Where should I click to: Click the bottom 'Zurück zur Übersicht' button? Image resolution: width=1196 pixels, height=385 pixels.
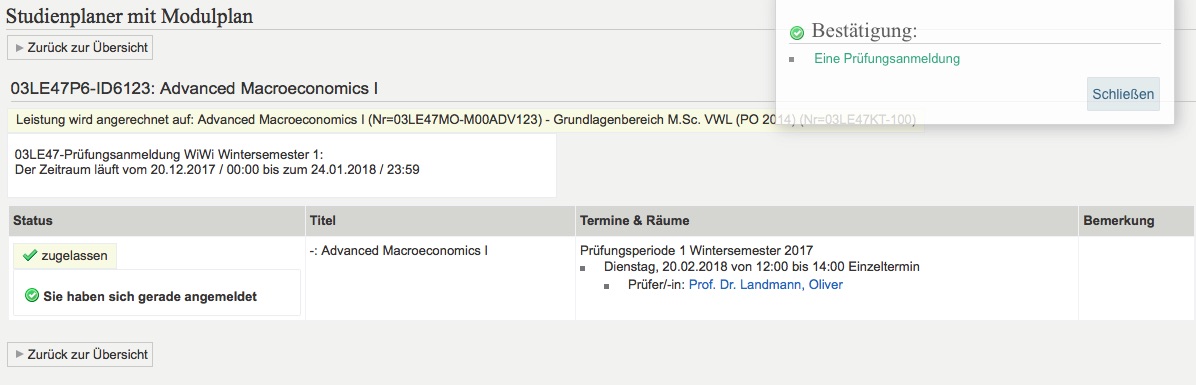pos(80,355)
